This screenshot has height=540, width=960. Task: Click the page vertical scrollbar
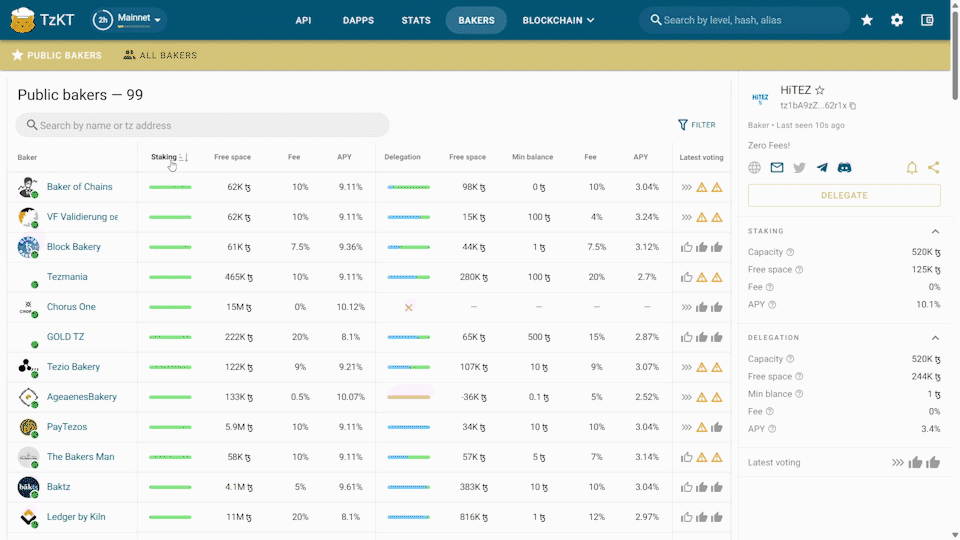[955, 55]
